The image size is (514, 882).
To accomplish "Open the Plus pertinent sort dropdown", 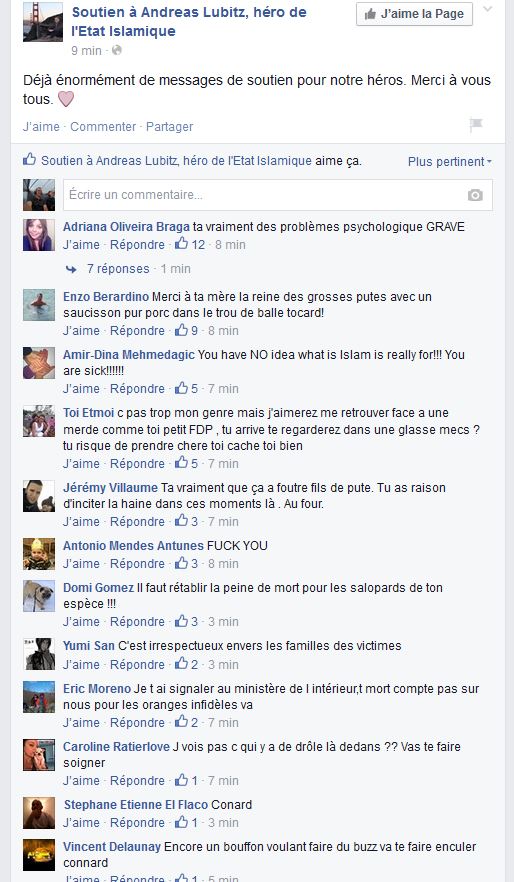I will (x=449, y=161).
